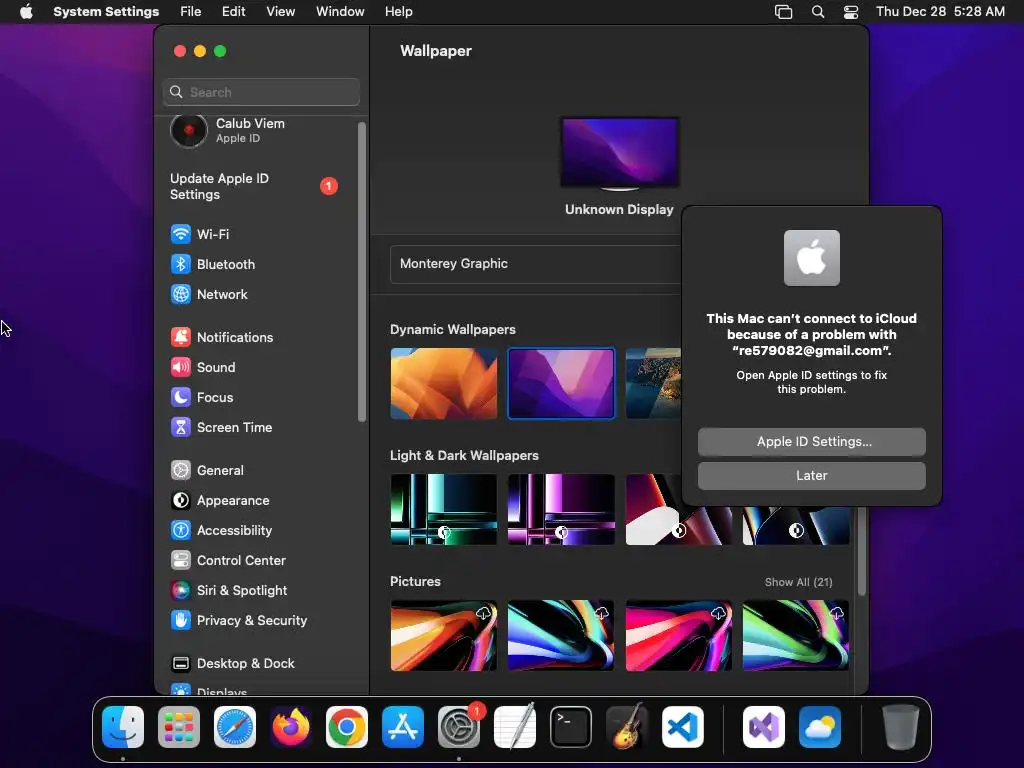This screenshot has width=1024, height=768.
Task: Click the Search field in sidebar
Action: pyautogui.click(x=261, y=92)
